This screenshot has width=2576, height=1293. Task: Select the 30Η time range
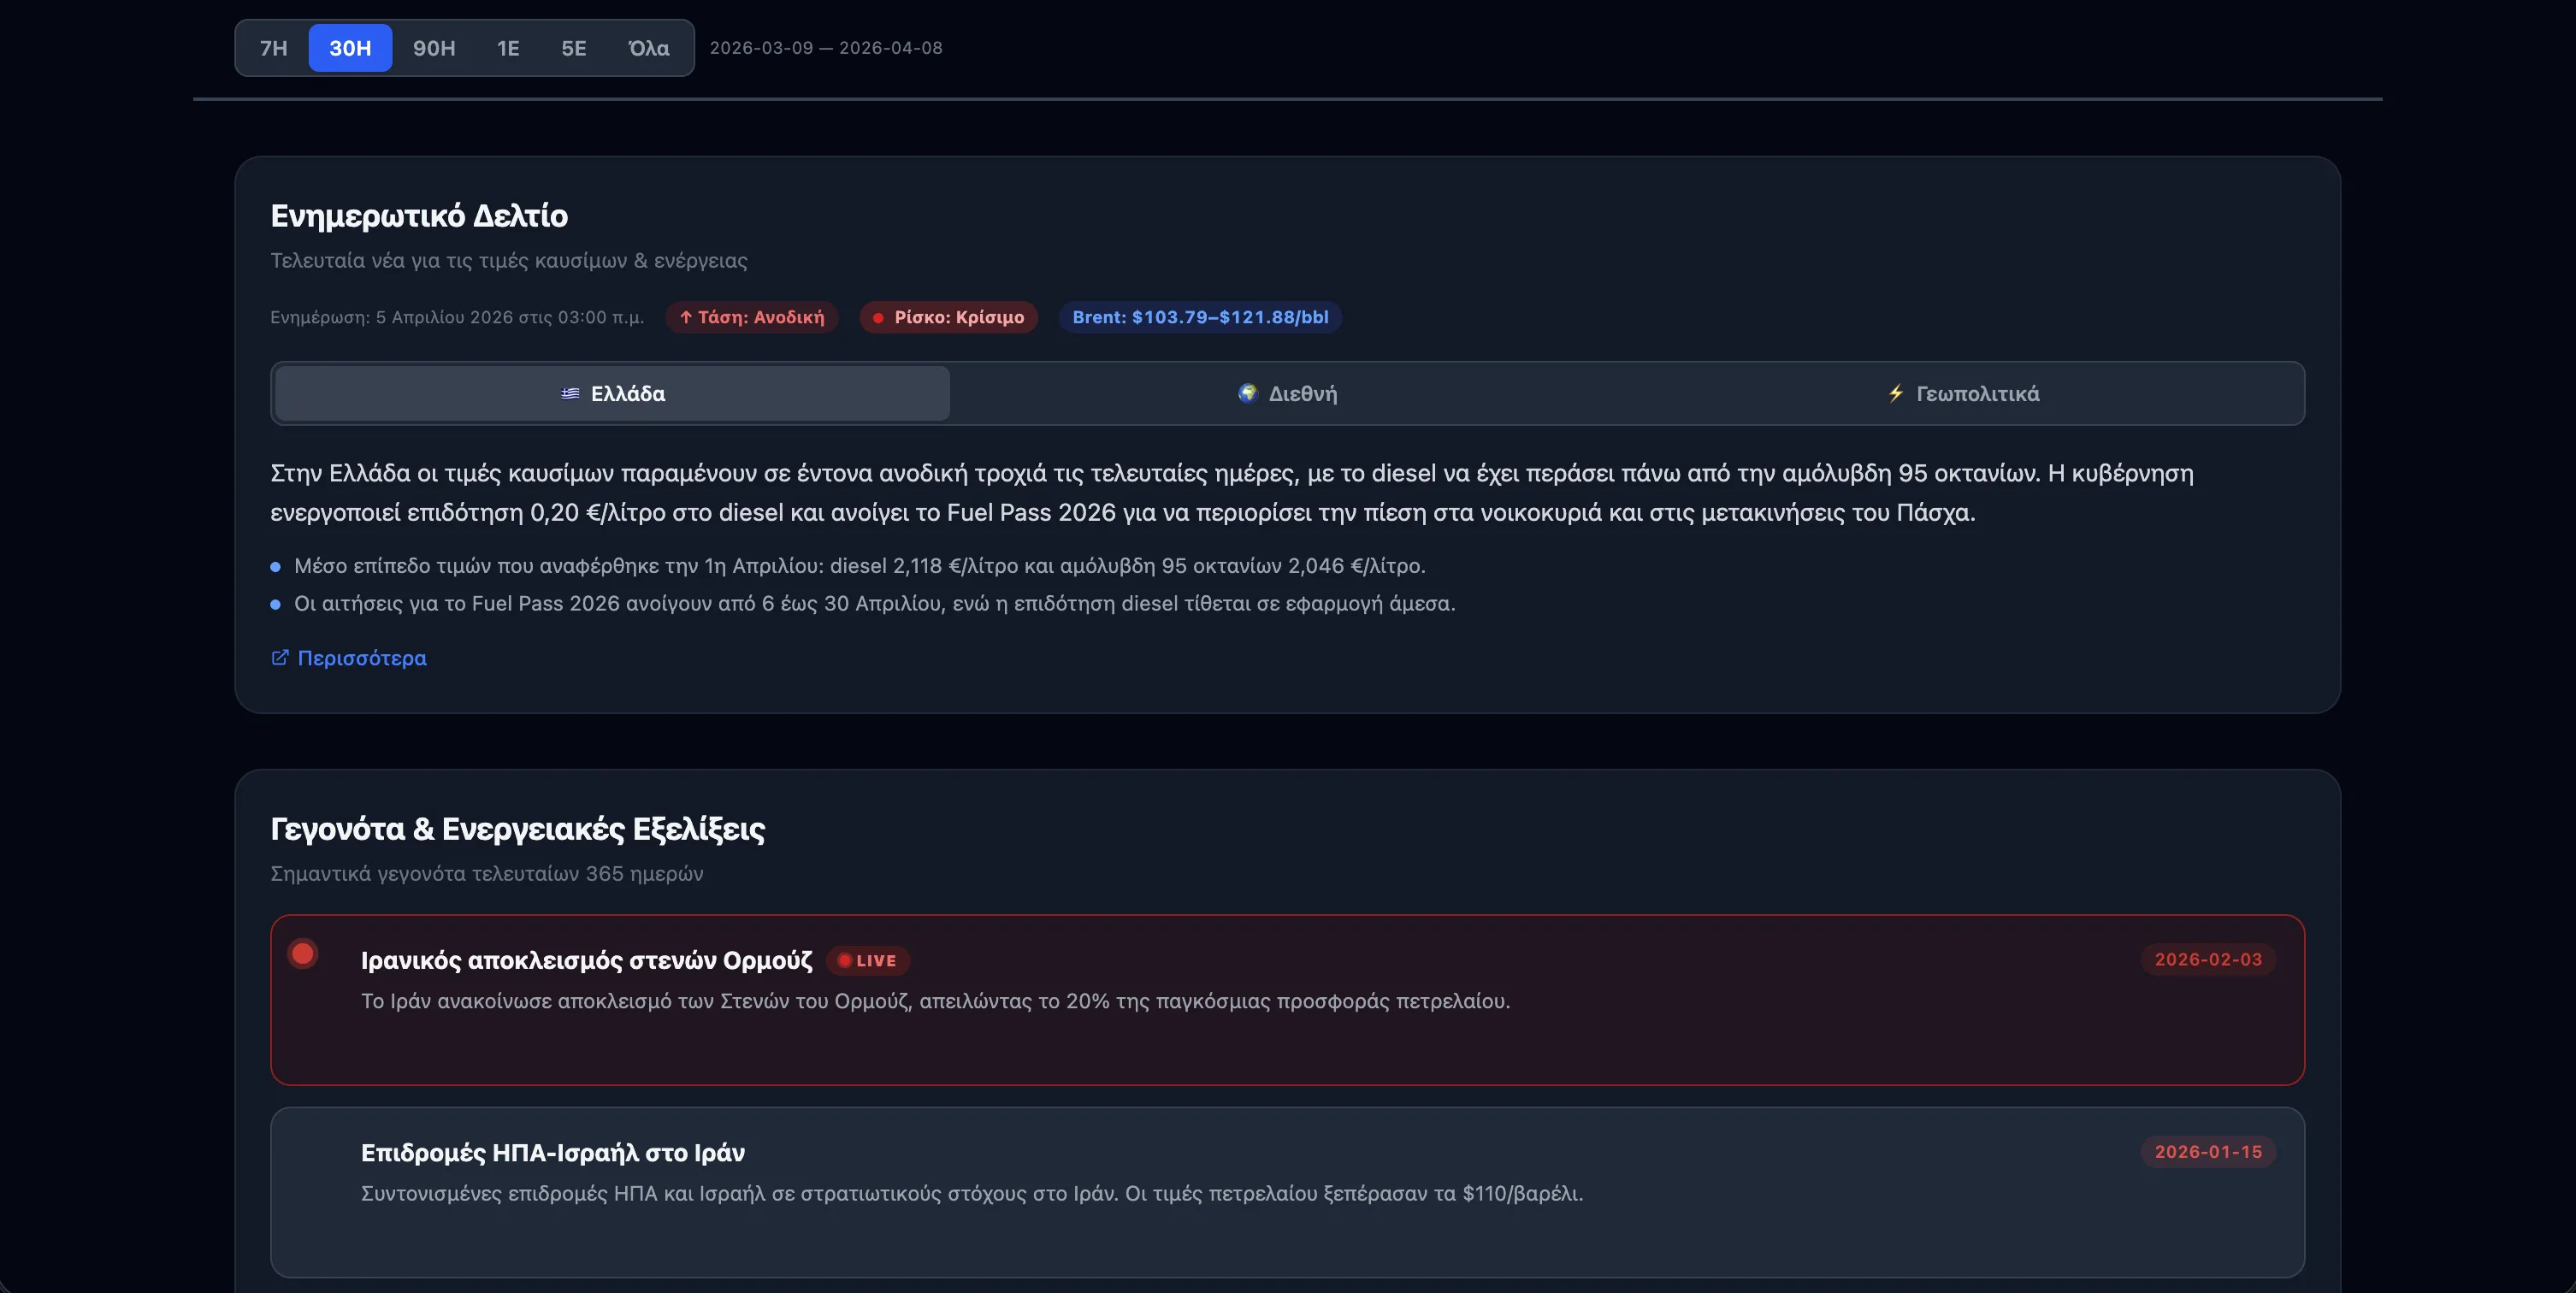click(350, 48)
